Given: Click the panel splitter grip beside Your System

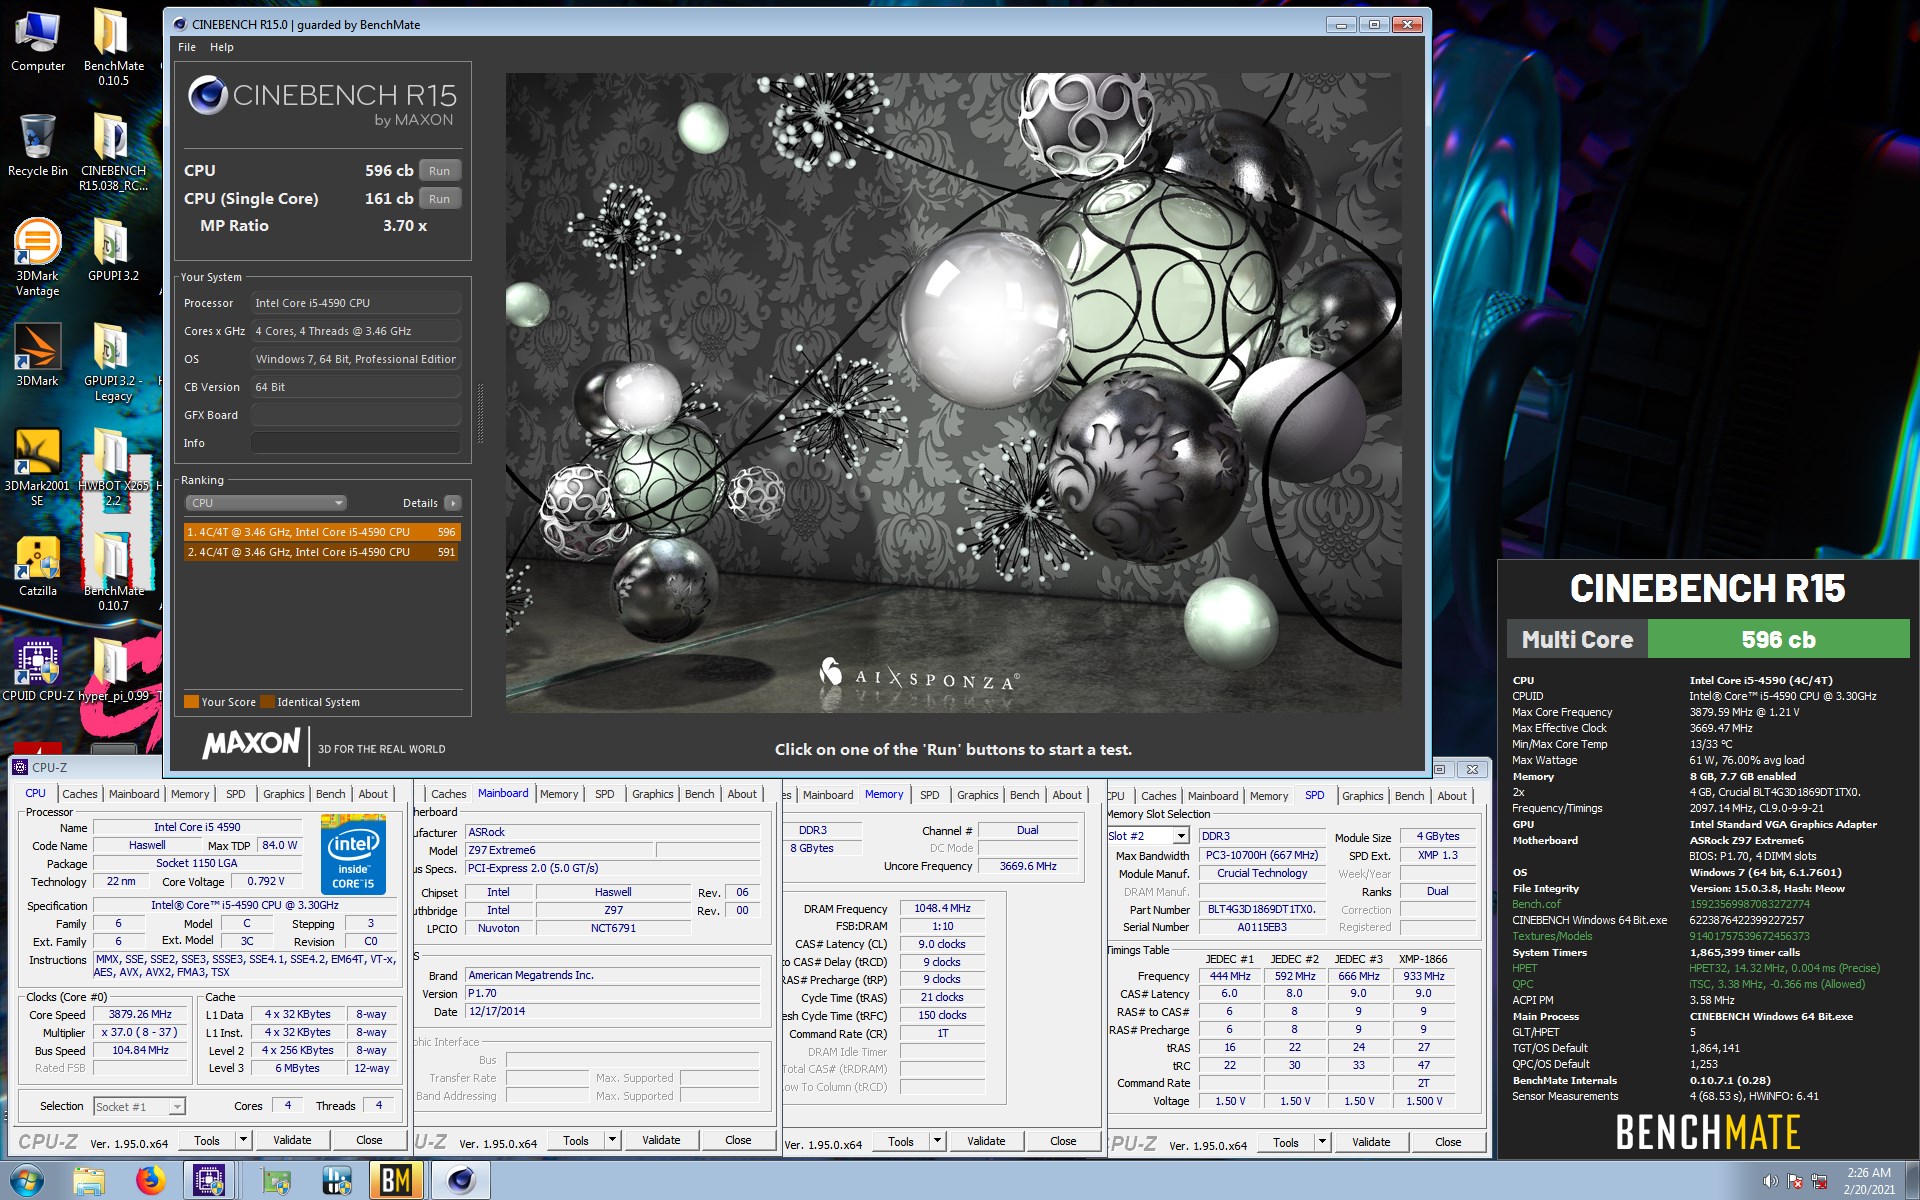Looking at the screenshot, I should [x=481, y=413].
